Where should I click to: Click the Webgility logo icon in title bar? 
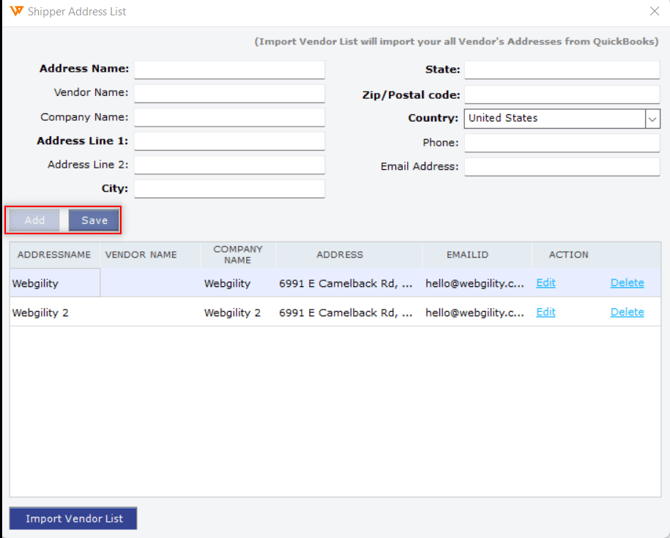[x=16, y=12]
